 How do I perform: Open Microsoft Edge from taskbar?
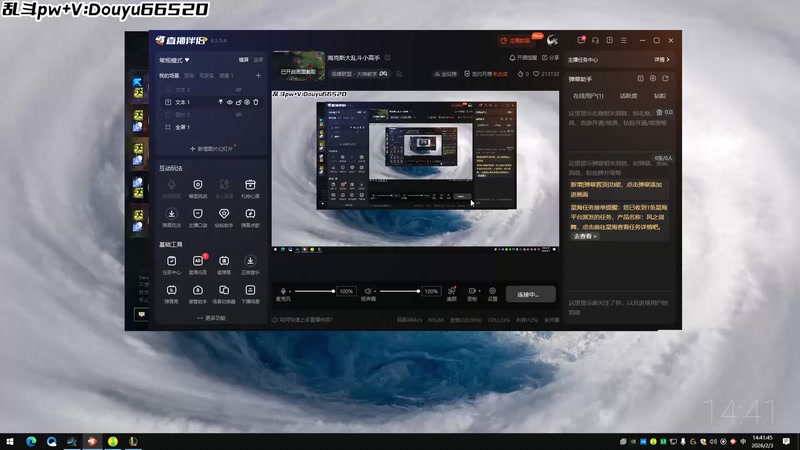(31, 441)
